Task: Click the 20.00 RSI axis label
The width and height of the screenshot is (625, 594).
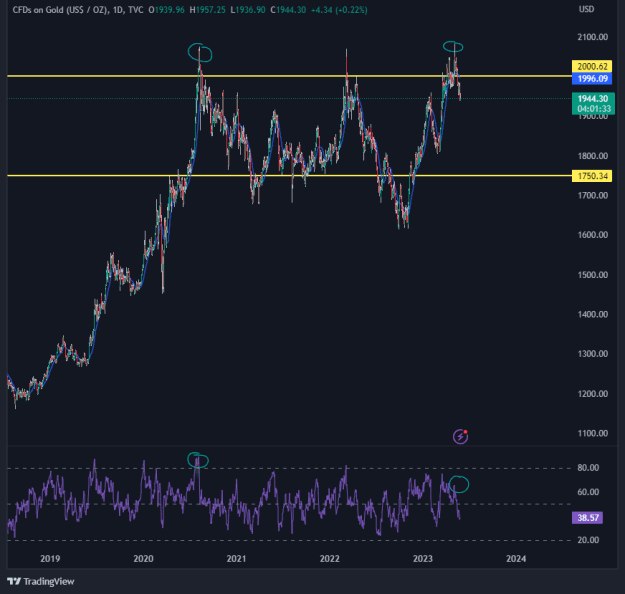Action: click(x=588, y=540)
